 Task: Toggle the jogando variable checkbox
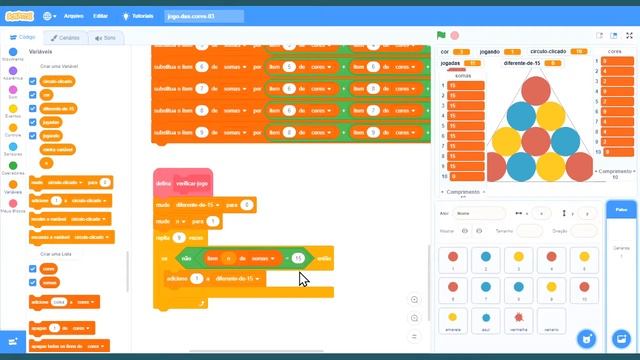pyautogui.click(x=33, y=136)
